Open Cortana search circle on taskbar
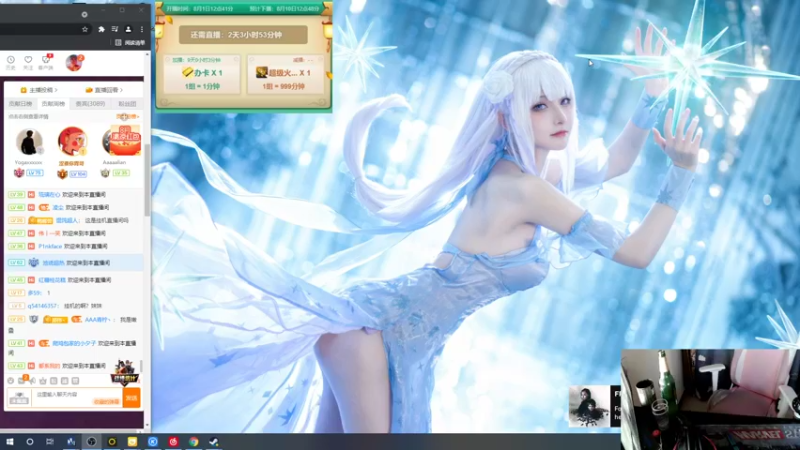The width and height of the screenshot is (800, 450). click(x=30, y=442)
